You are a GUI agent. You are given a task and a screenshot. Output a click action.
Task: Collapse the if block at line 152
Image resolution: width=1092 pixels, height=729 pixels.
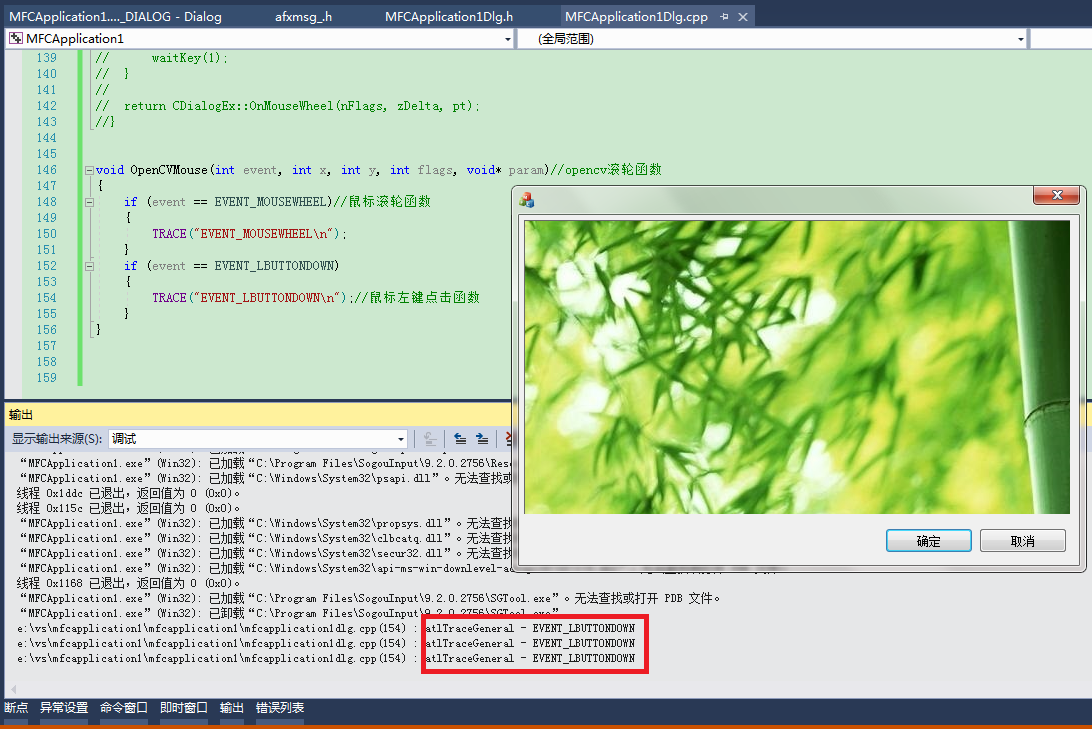[90, 266]
